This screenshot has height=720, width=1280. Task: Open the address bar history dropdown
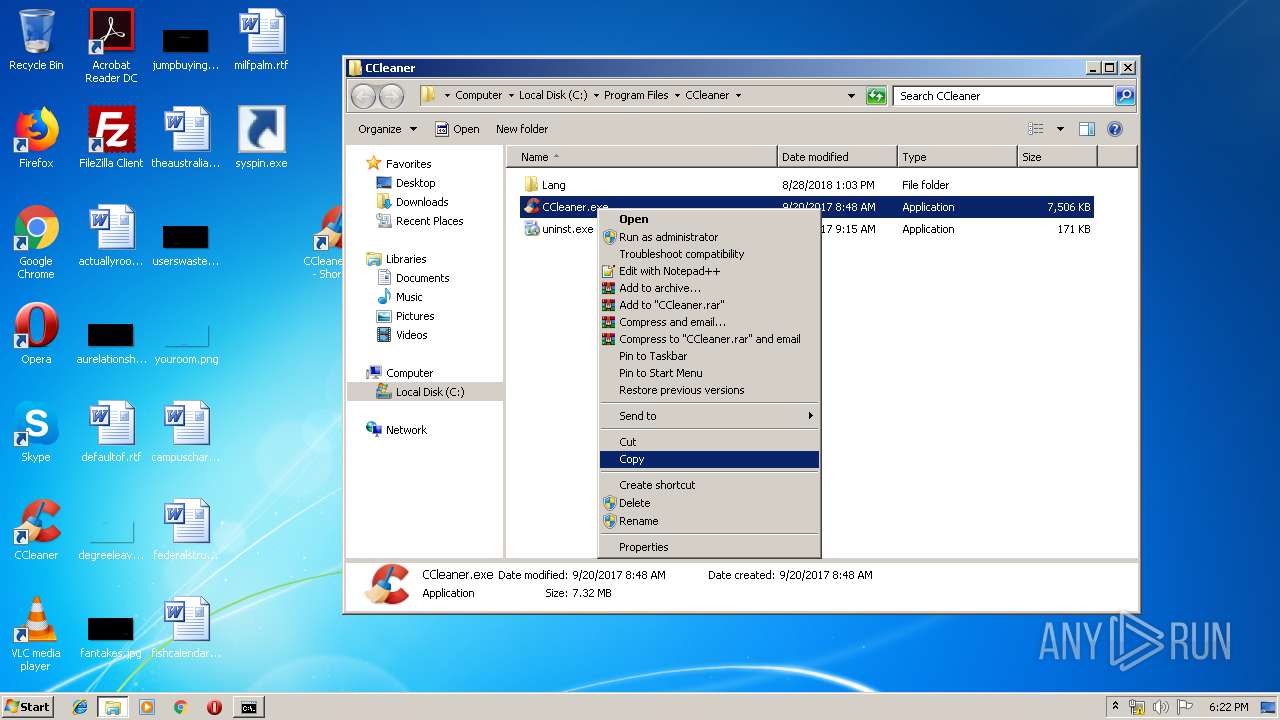click(x=851, y=96)
